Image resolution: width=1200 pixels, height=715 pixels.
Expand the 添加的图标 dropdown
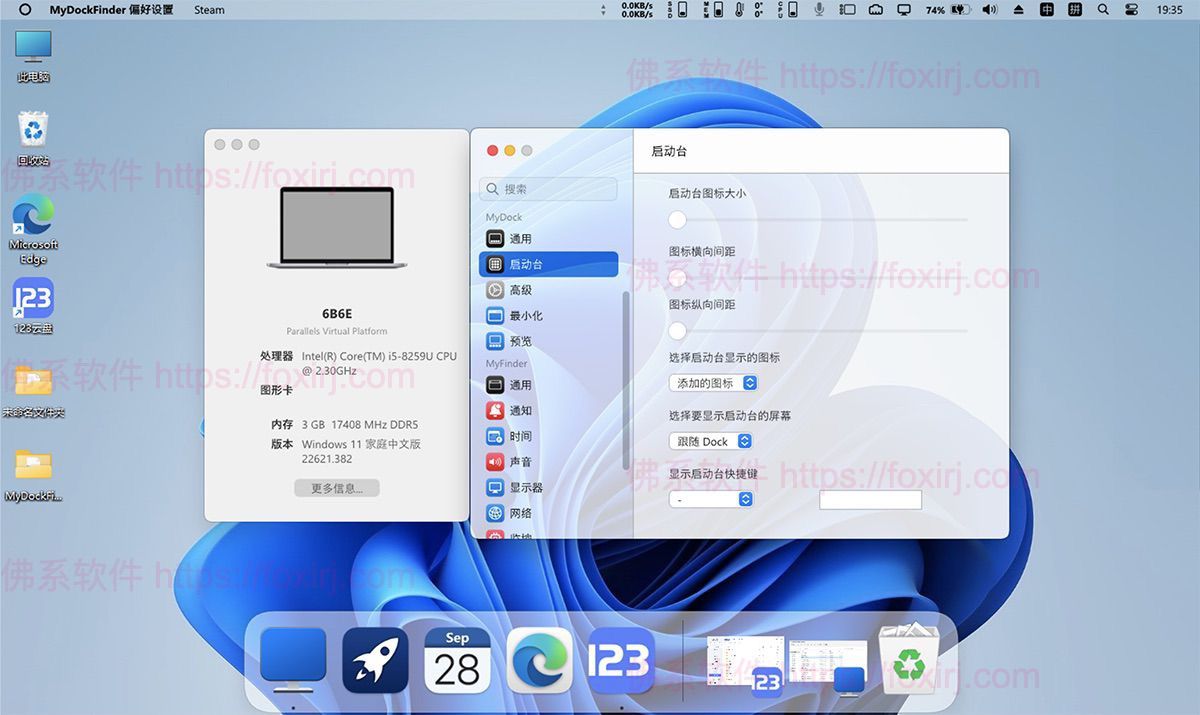tap(713, 383)
